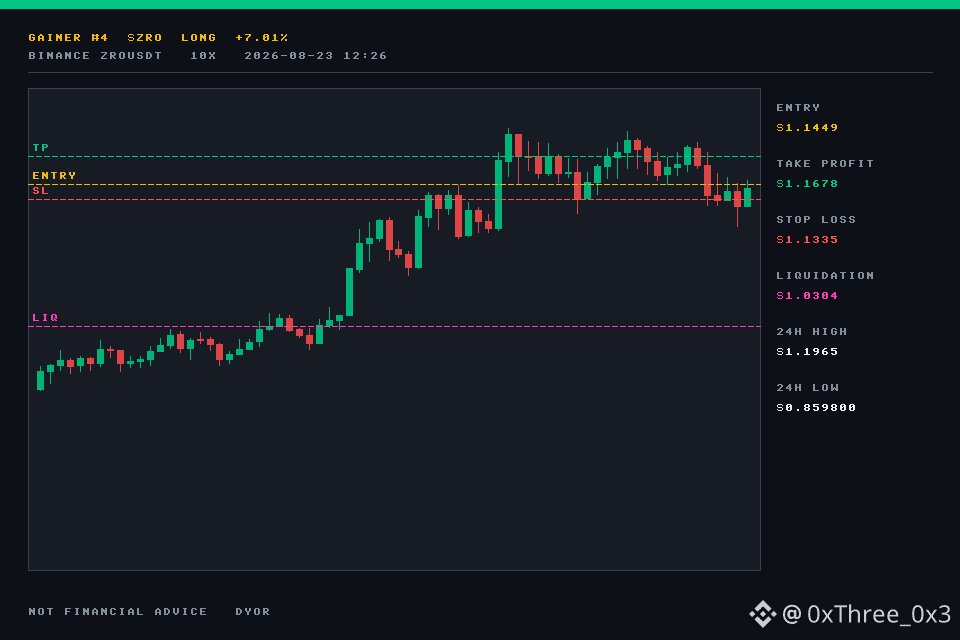Image resolution: width=960 pixels, height=640 pixels.
Task: Click the 24H HIGH heading
Action: tap(811, 331)
